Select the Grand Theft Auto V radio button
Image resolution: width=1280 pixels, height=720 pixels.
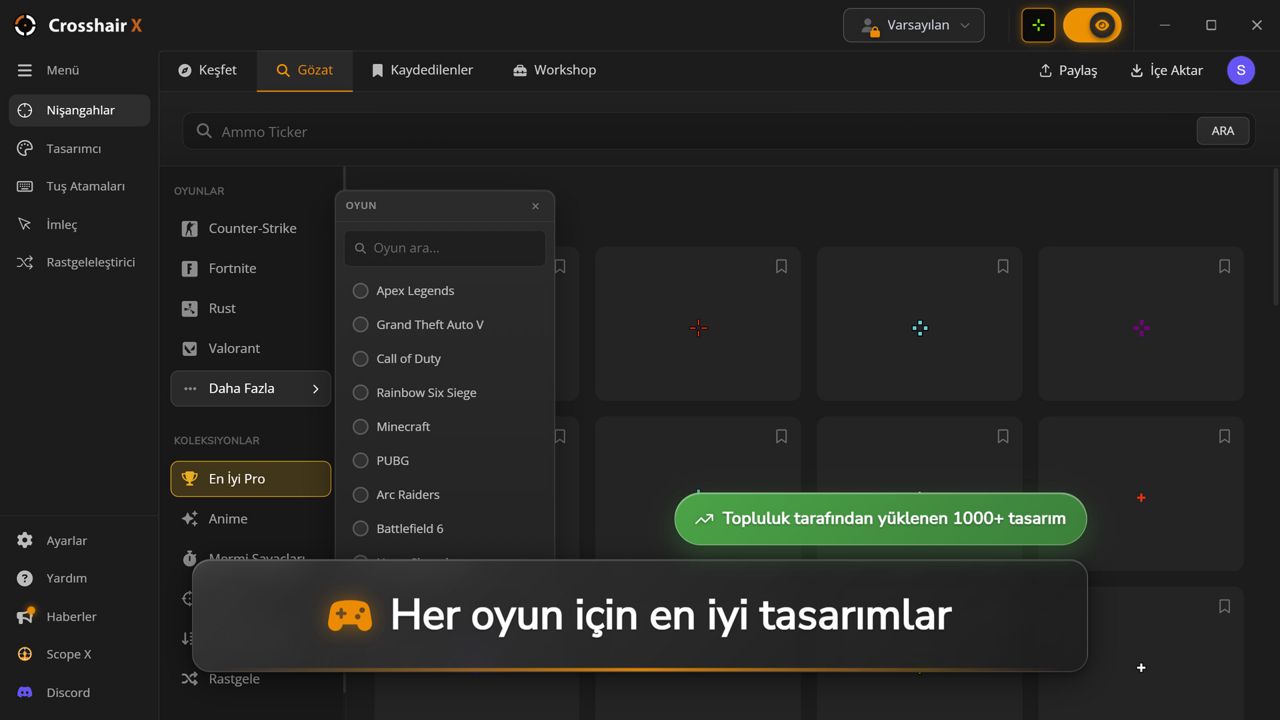point(361,324)
